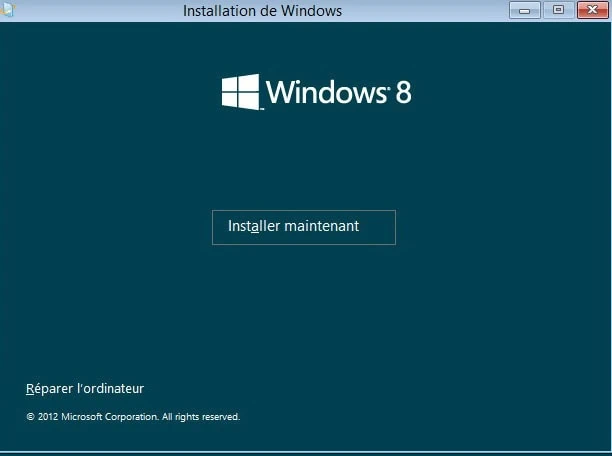Click the word maintenant on the install button
612x456 pixels.
(x=321, y=227)
